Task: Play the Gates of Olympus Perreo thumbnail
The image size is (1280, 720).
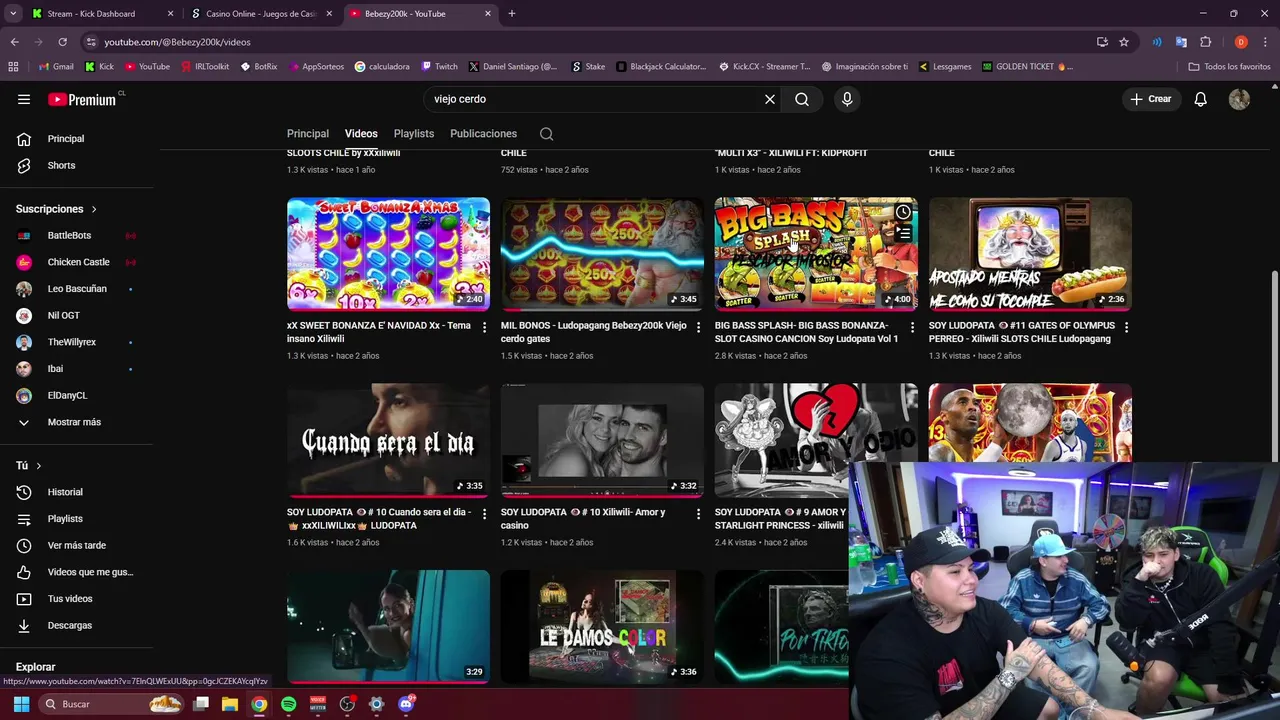Action: tap(1030, 254)
